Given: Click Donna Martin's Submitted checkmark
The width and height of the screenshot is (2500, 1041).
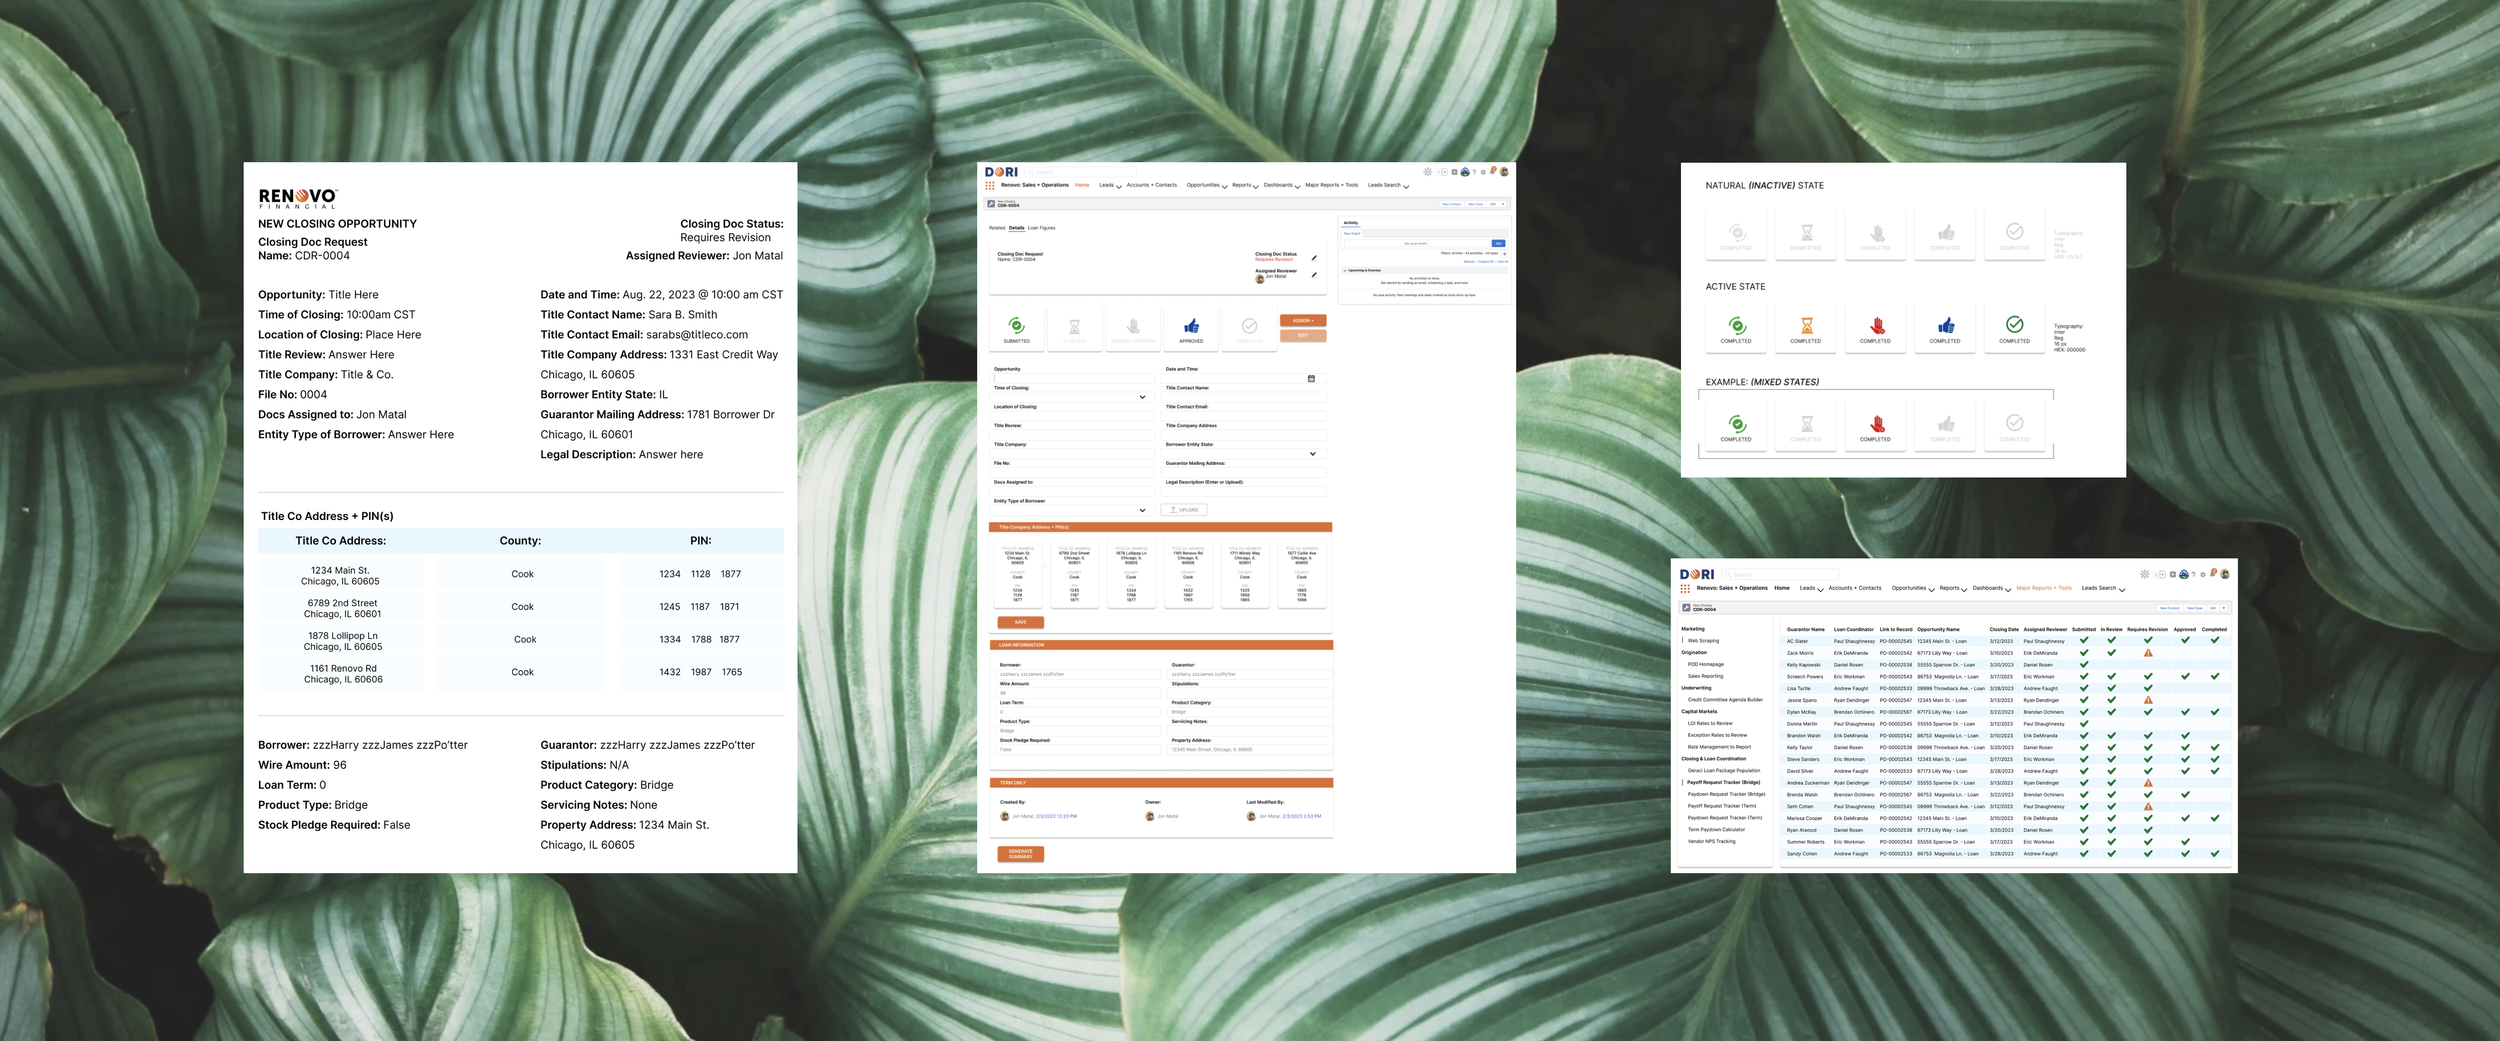Looking at the screenshot, I should click(x=2084, y=723).
